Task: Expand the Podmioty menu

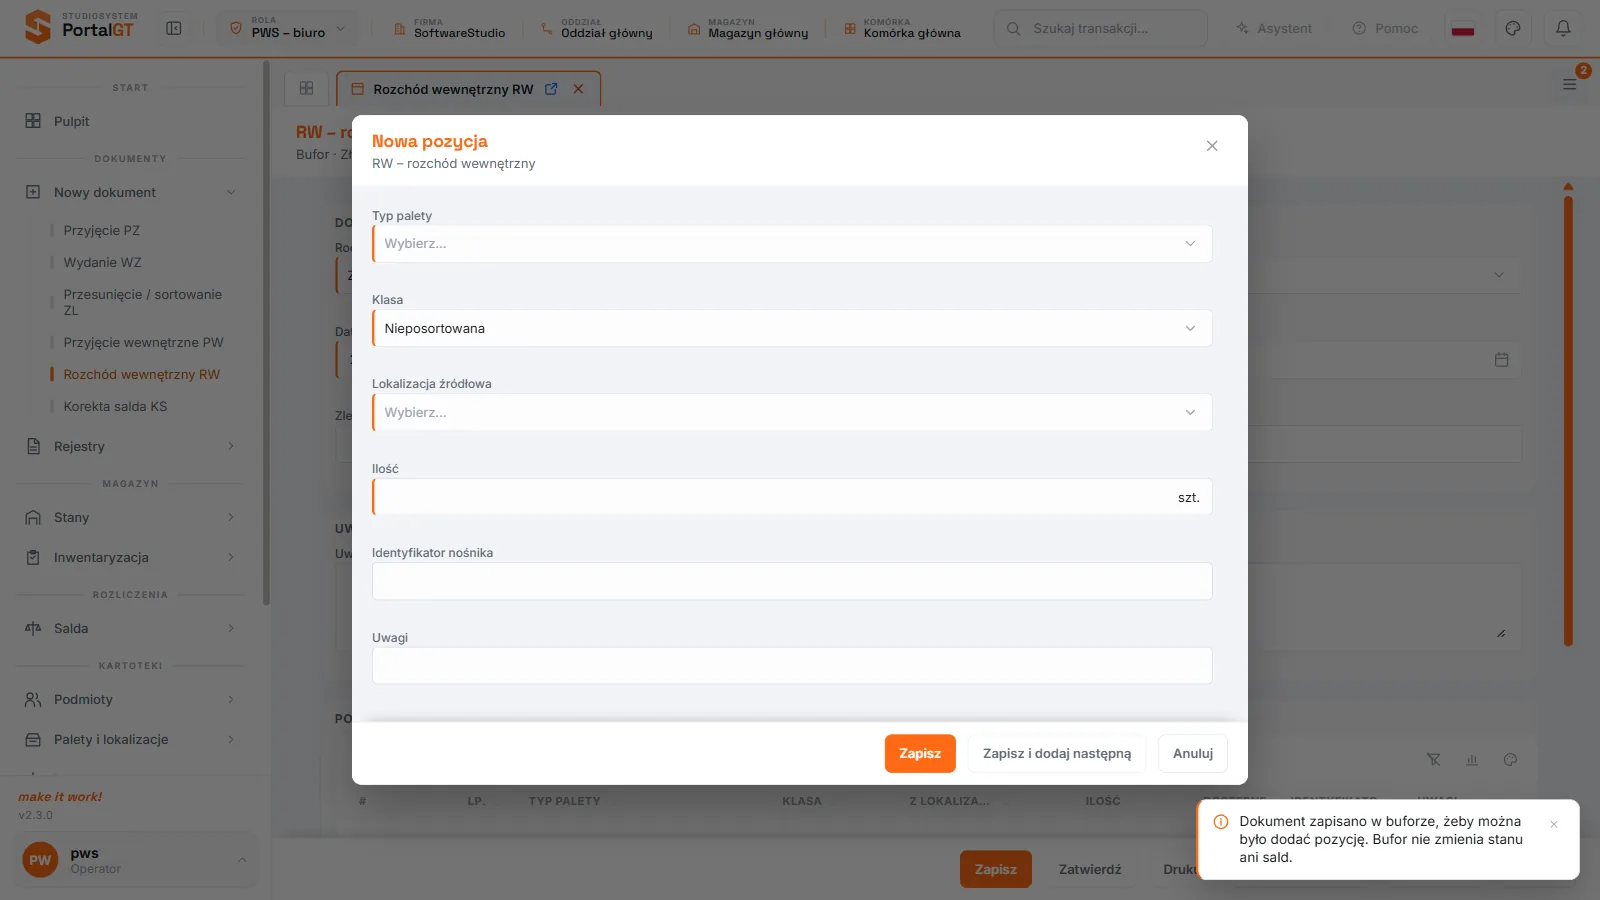Action: coord(131,699)
